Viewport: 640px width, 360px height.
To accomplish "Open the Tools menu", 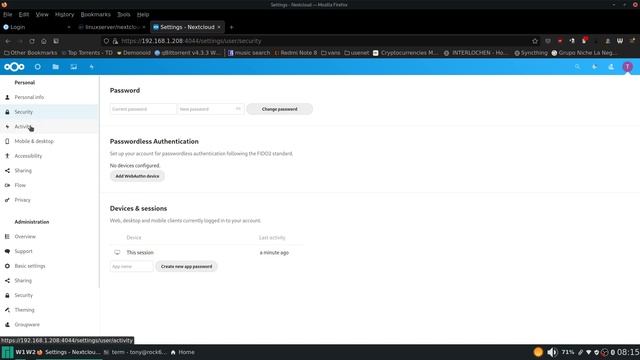I will (124, 14).
